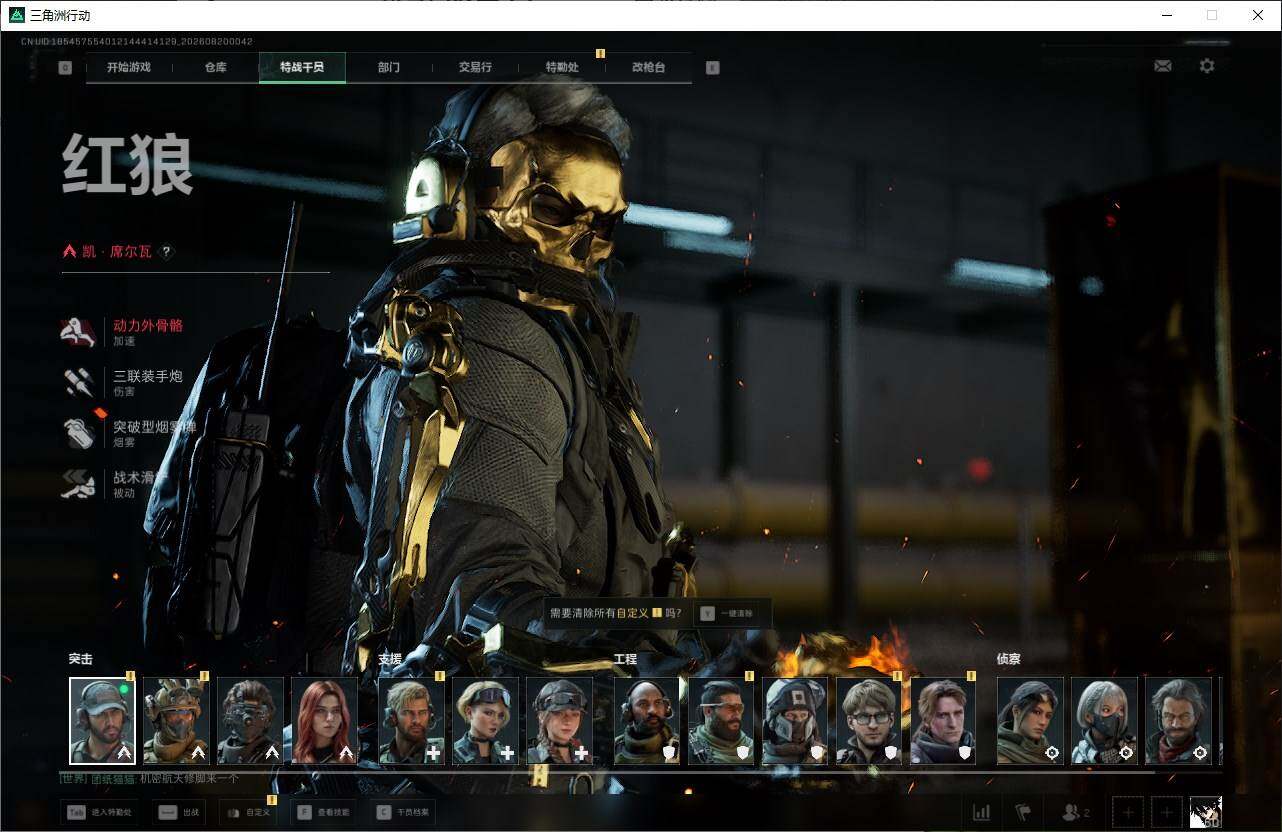Select the engineer operator wearing eyeglasses
Image resolution: width=1282 pixels, height=832 pixels.
[x=869, y=721]
